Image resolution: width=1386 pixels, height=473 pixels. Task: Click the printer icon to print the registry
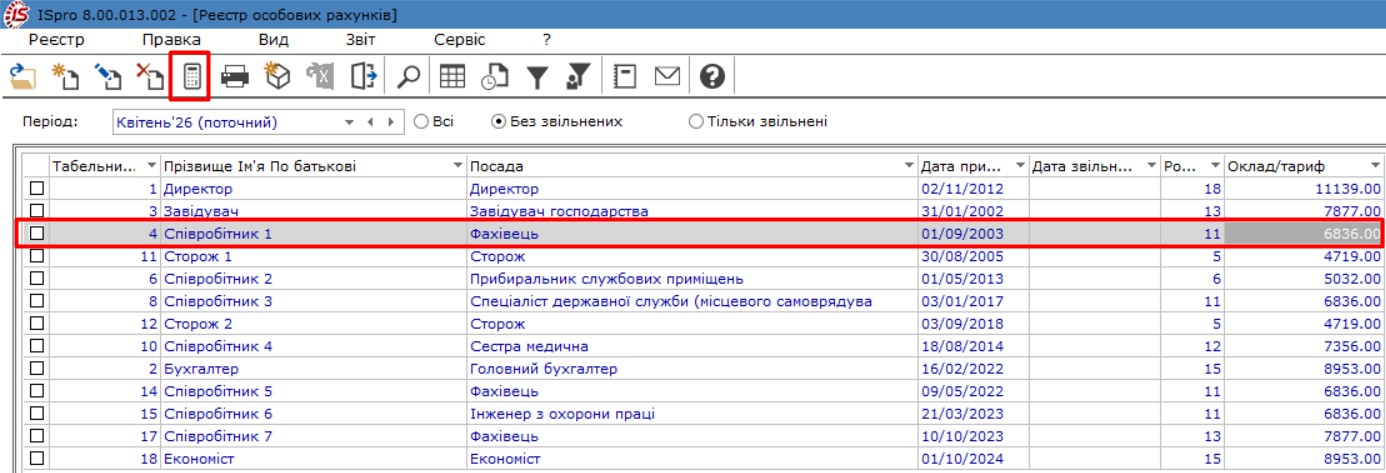(234, 77)
